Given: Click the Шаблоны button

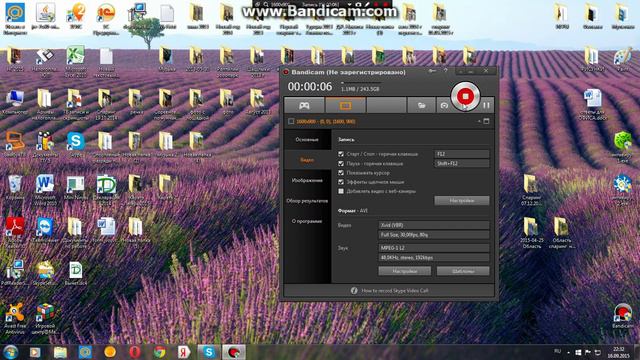Looking at the screenshot, I should pos(463,271).
